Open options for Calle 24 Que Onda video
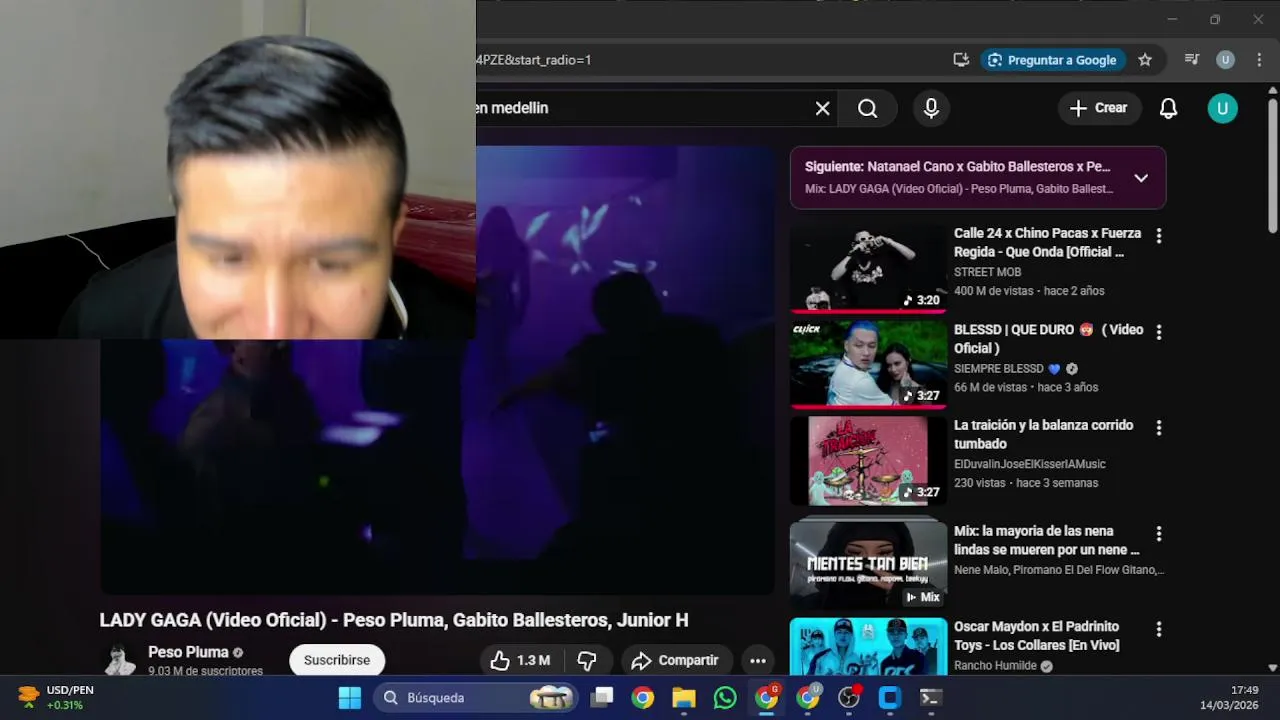Viewport: 1280px width, 720px height. (x=1158, y=236)
